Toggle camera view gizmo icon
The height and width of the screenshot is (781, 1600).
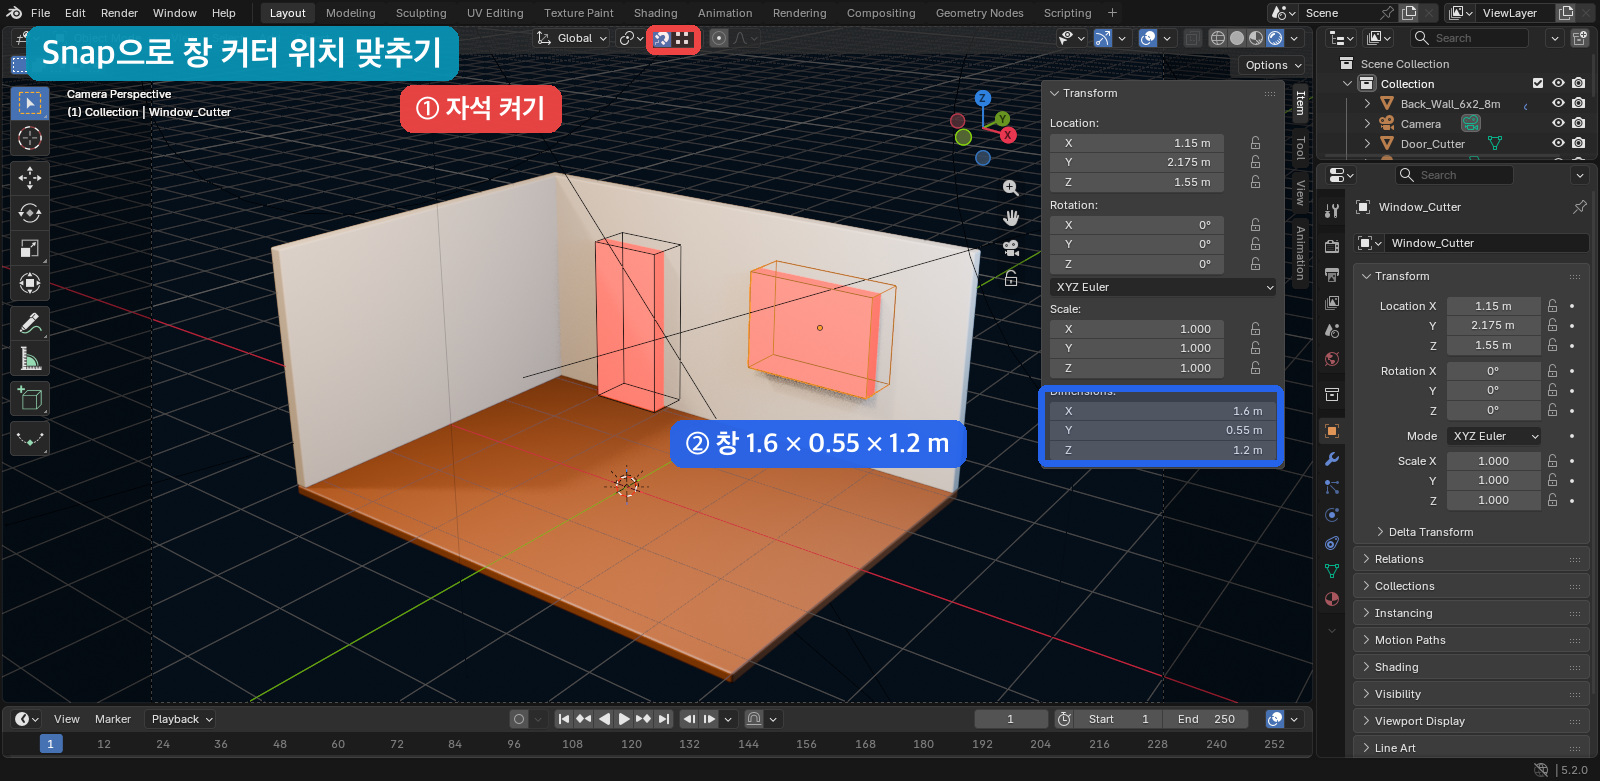coord(1011,248)
